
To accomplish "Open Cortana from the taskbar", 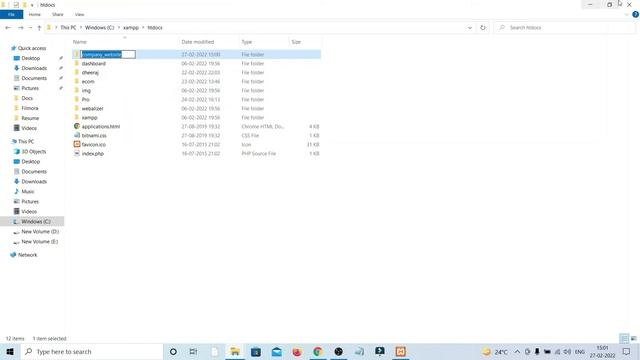I will coord(173,351).
